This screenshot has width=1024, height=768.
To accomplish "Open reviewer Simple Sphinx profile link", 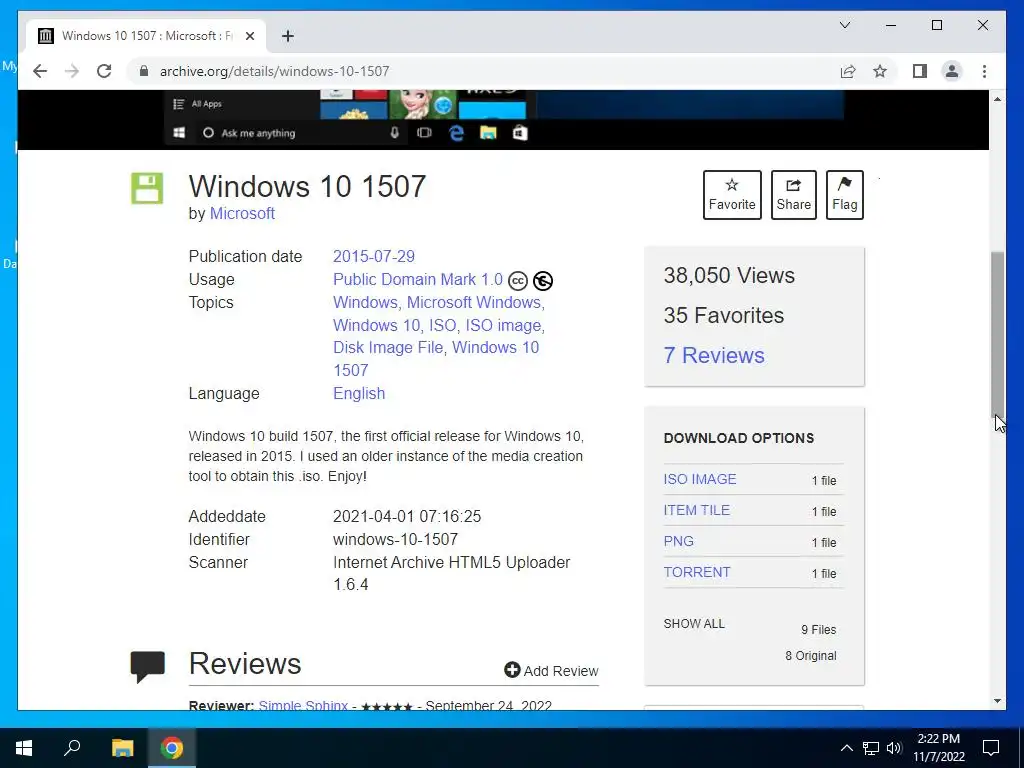I will click(303, 705).
